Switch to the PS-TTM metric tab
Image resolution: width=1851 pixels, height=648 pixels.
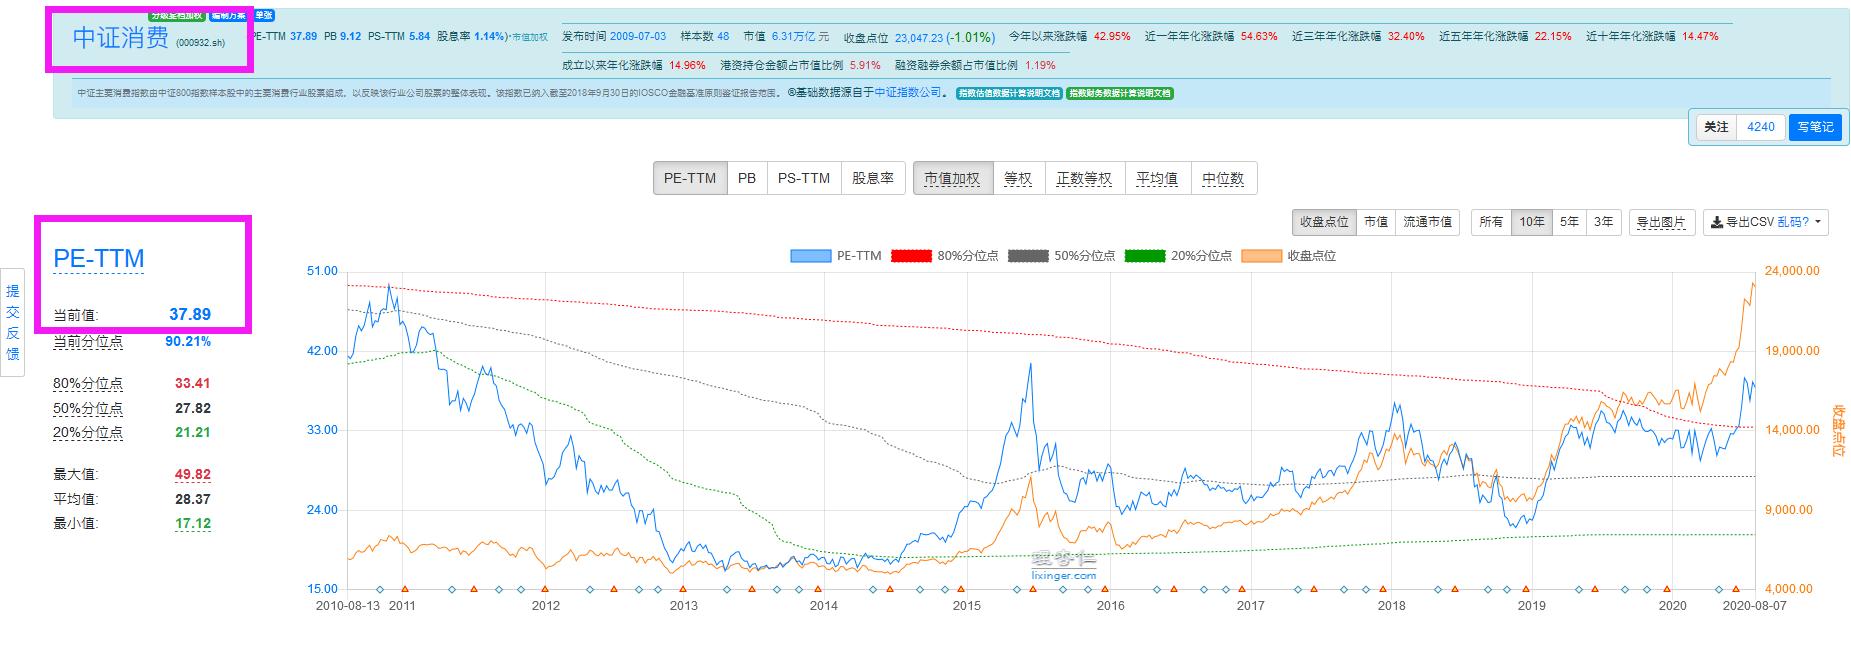point(804,178)
